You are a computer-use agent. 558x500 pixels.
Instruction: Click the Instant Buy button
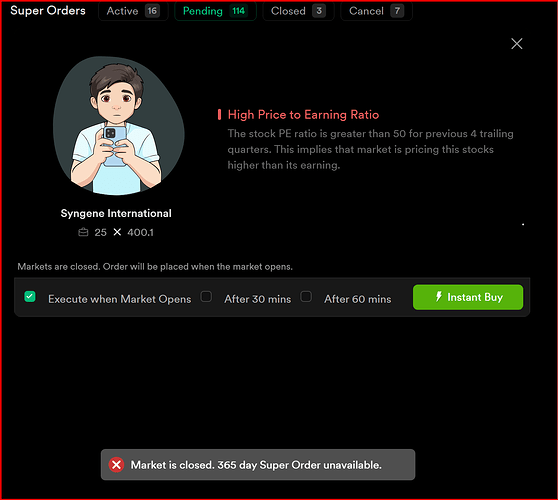[468, 297]
